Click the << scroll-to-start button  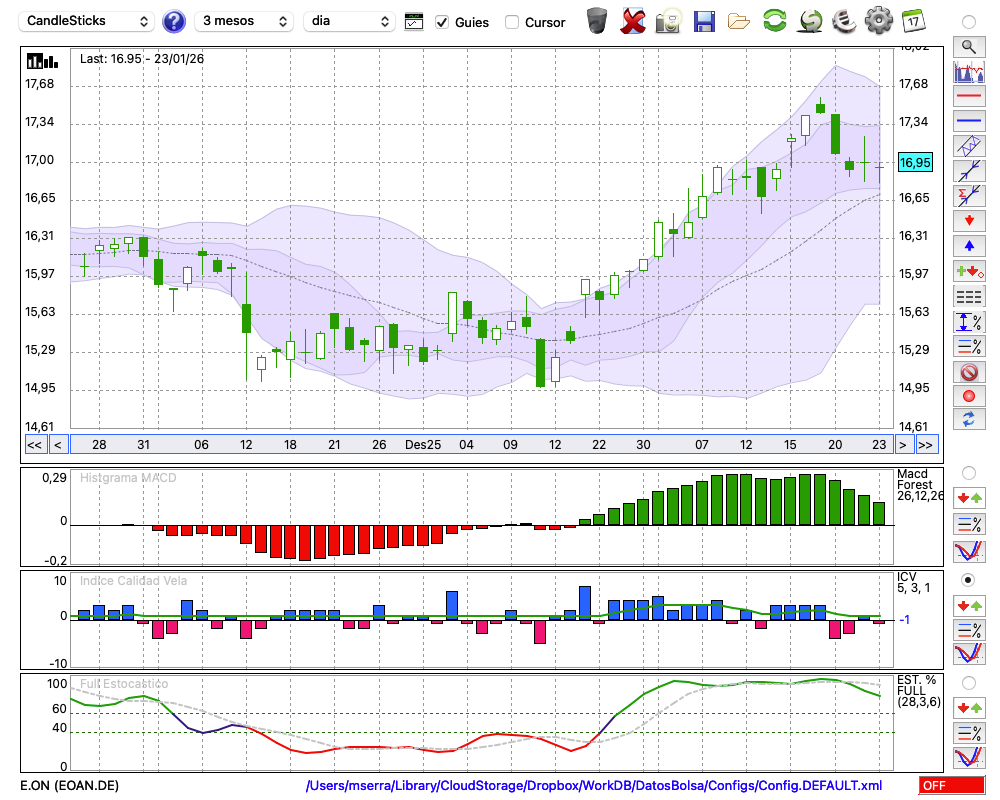34,445
